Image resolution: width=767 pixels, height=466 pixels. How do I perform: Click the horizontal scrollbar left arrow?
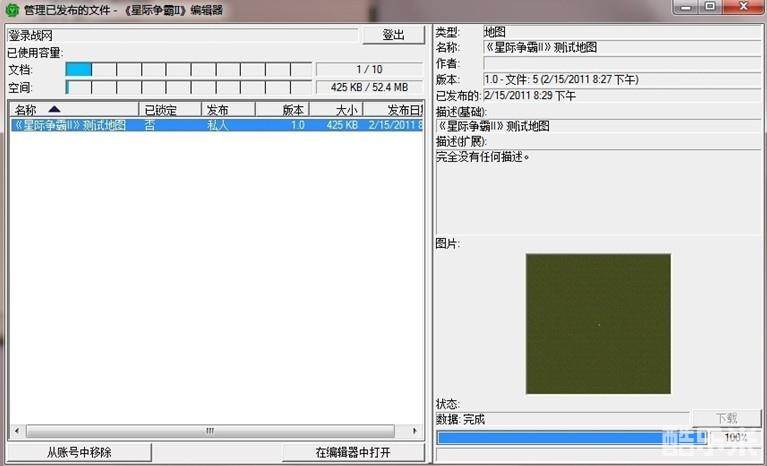[x=16, y=431]
